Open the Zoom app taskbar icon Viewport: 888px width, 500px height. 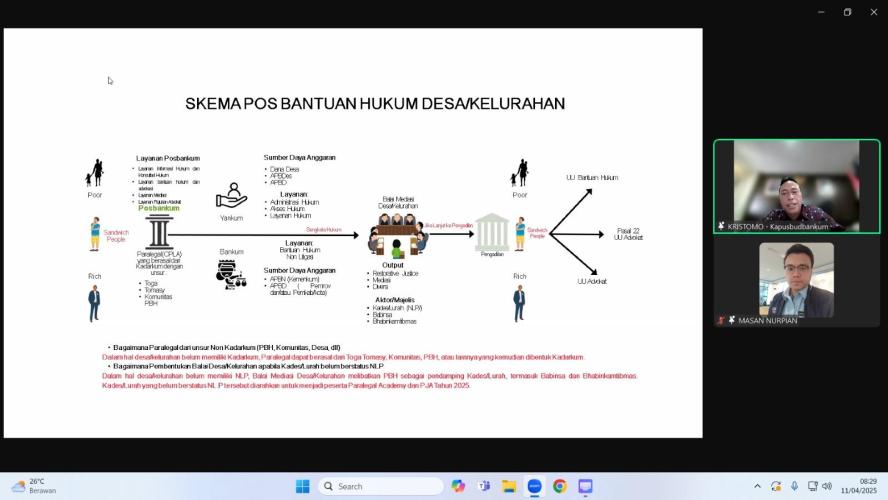coord(534,486)
